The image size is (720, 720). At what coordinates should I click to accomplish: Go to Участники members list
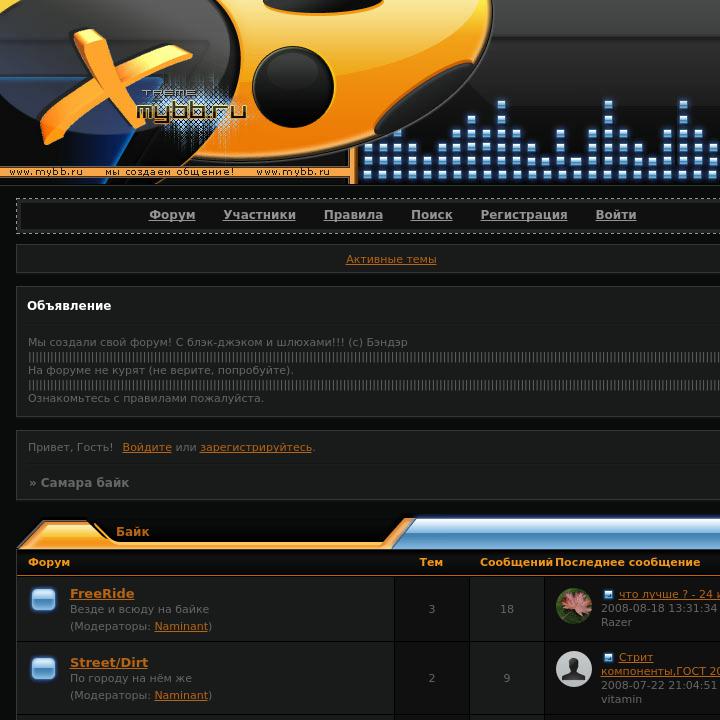(x=259, y=215)
